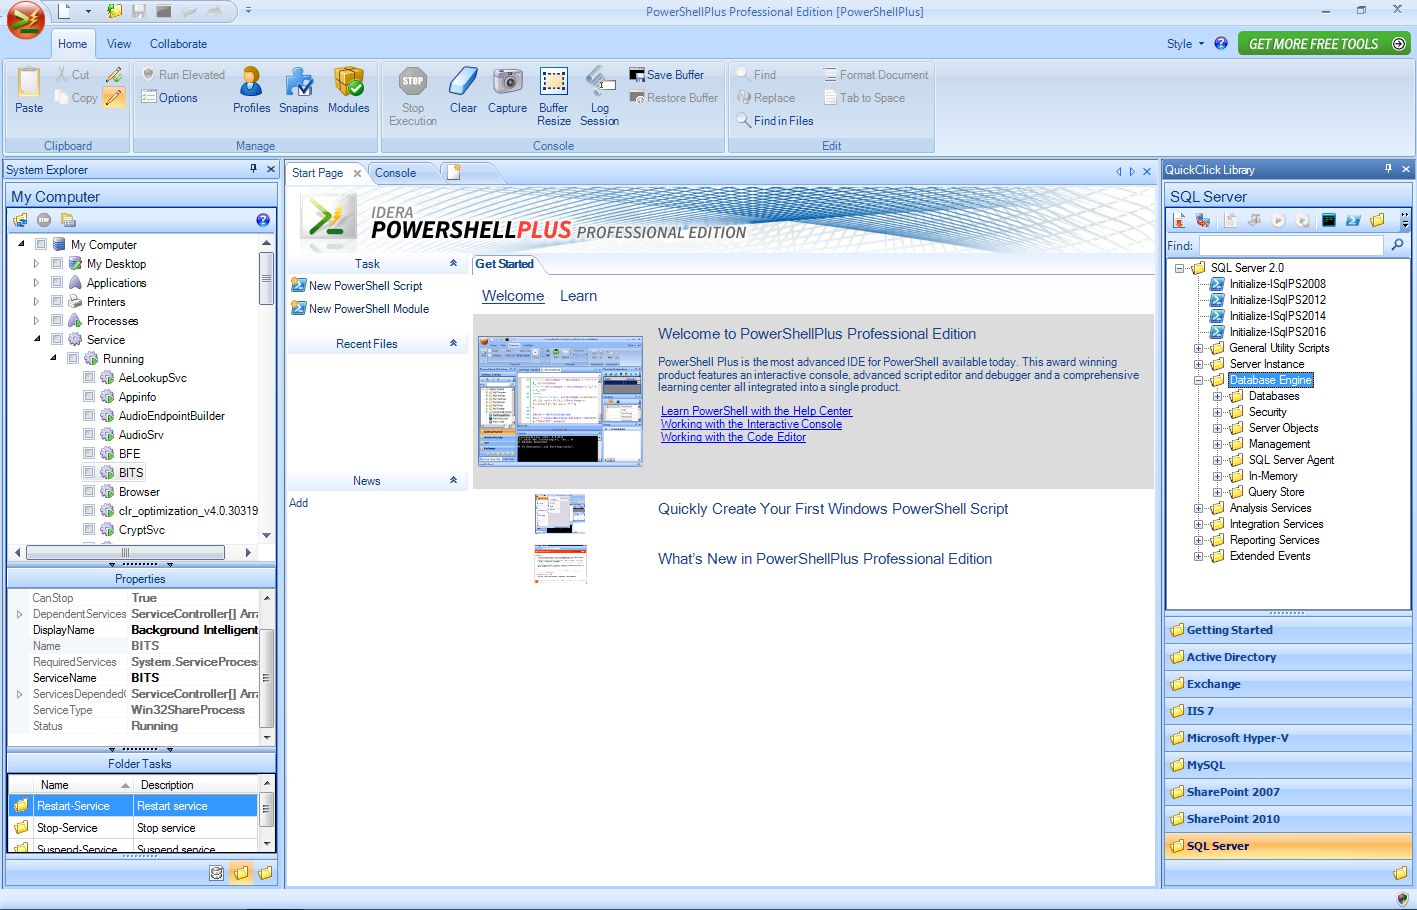Open the Style dropdown
This screenshot has height=910, width=1417.
click(1188, 43)
